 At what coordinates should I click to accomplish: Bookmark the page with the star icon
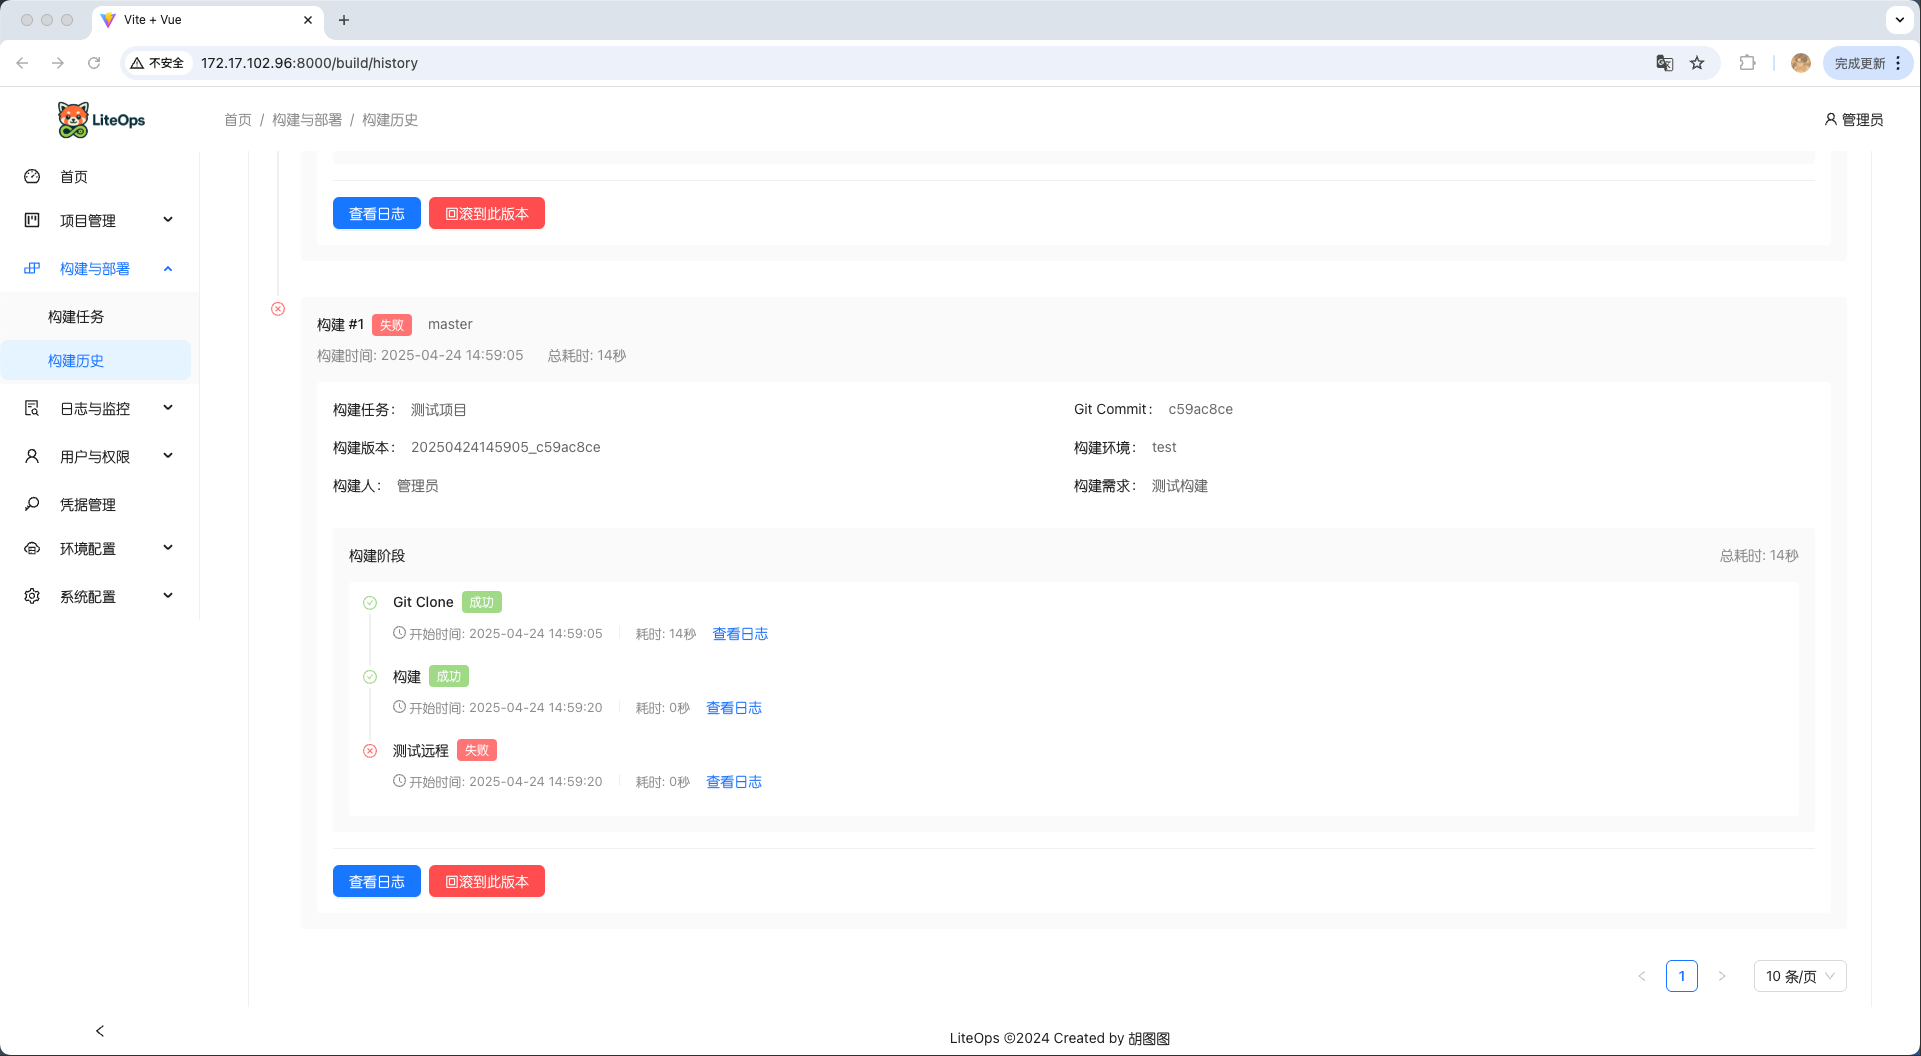click(1697, 63)
